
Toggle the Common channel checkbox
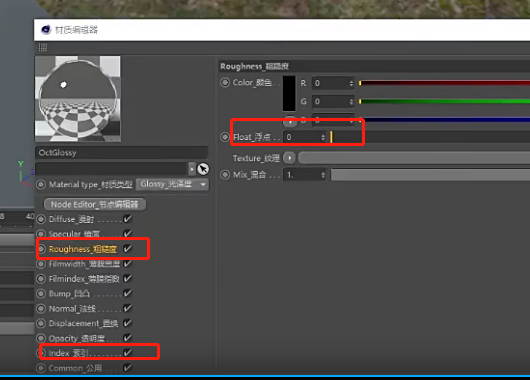click(127, 367)
